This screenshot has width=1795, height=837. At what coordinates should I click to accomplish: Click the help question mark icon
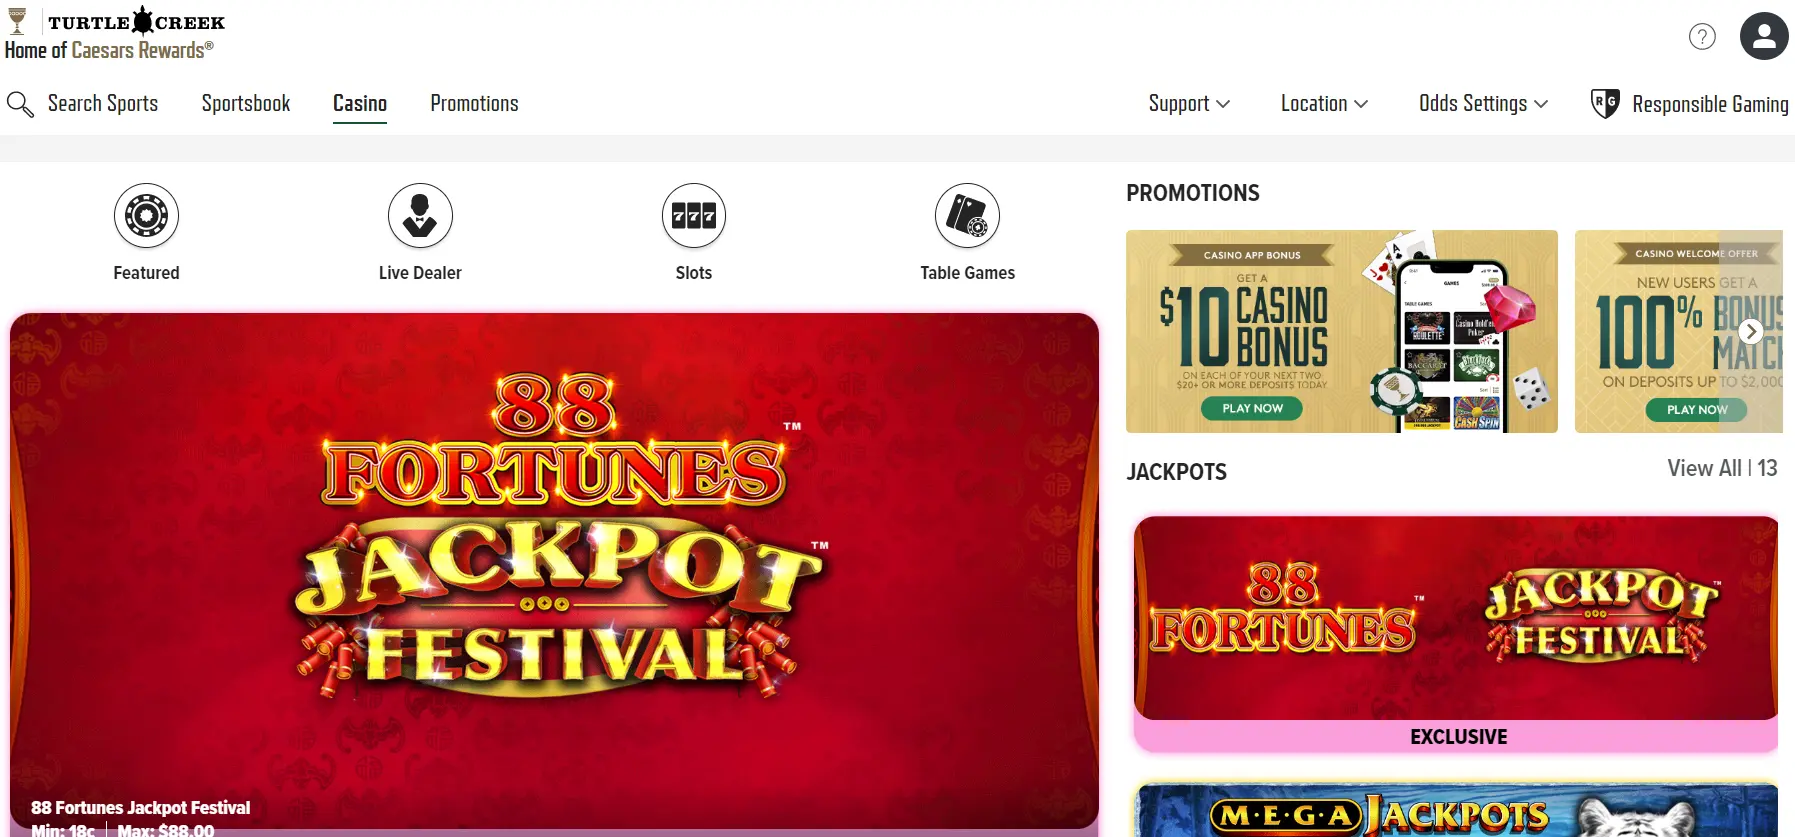[1702, 37]
